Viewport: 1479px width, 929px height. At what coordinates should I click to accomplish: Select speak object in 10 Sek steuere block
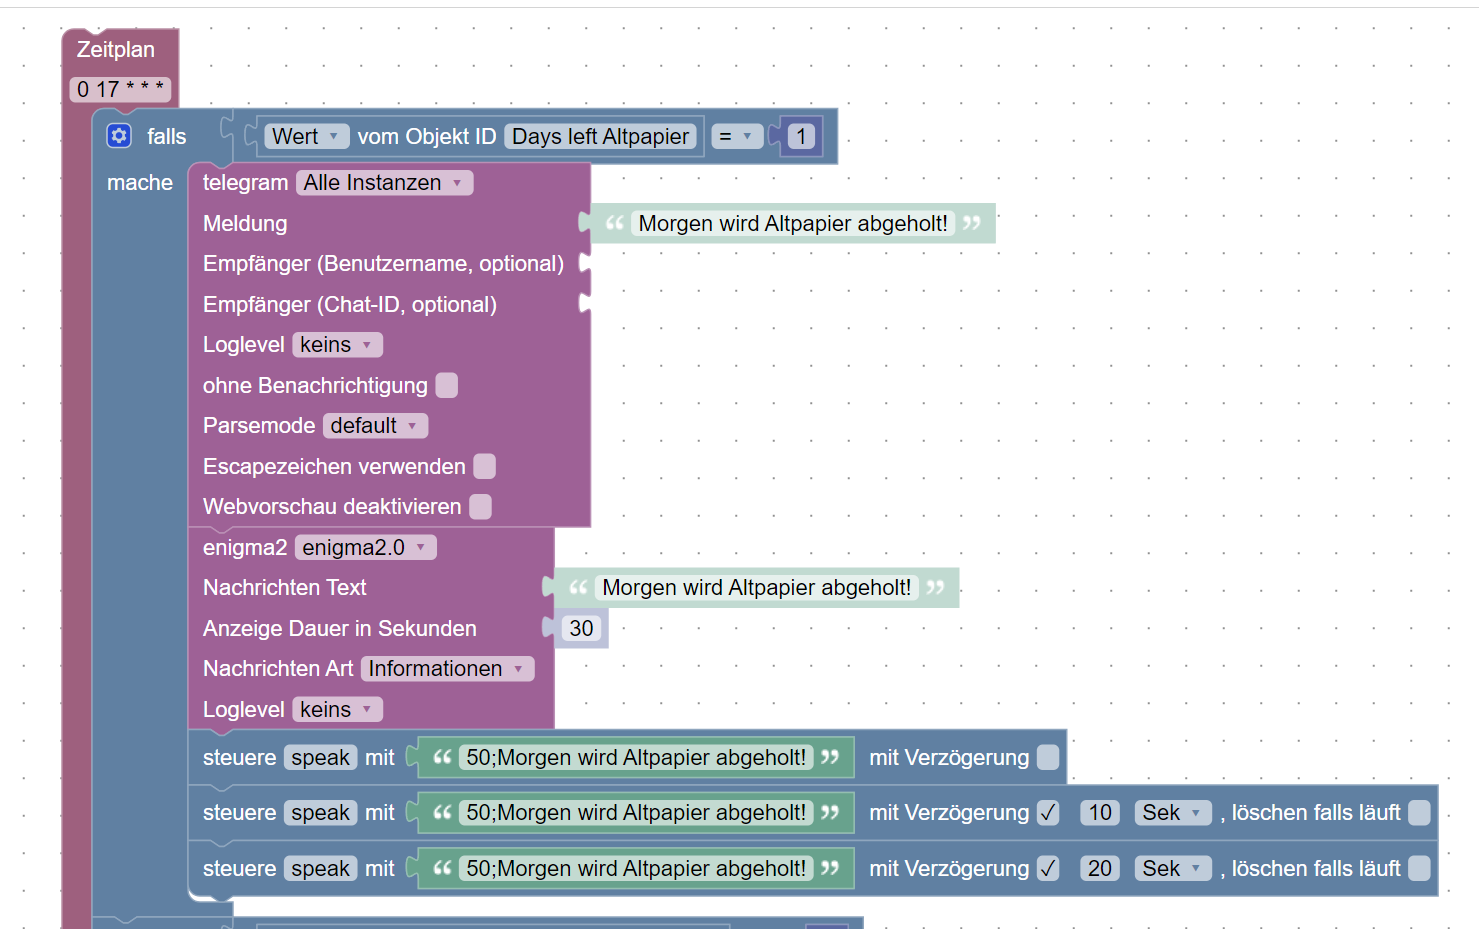pos(320,813)
